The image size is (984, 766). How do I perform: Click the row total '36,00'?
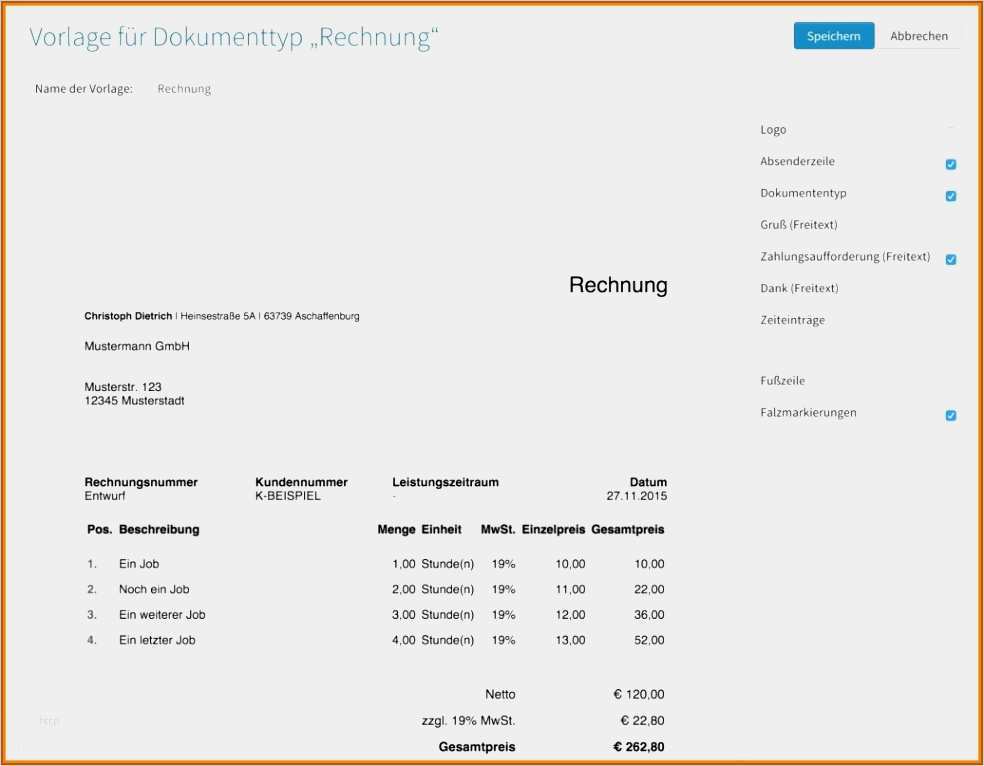point(649,615)
